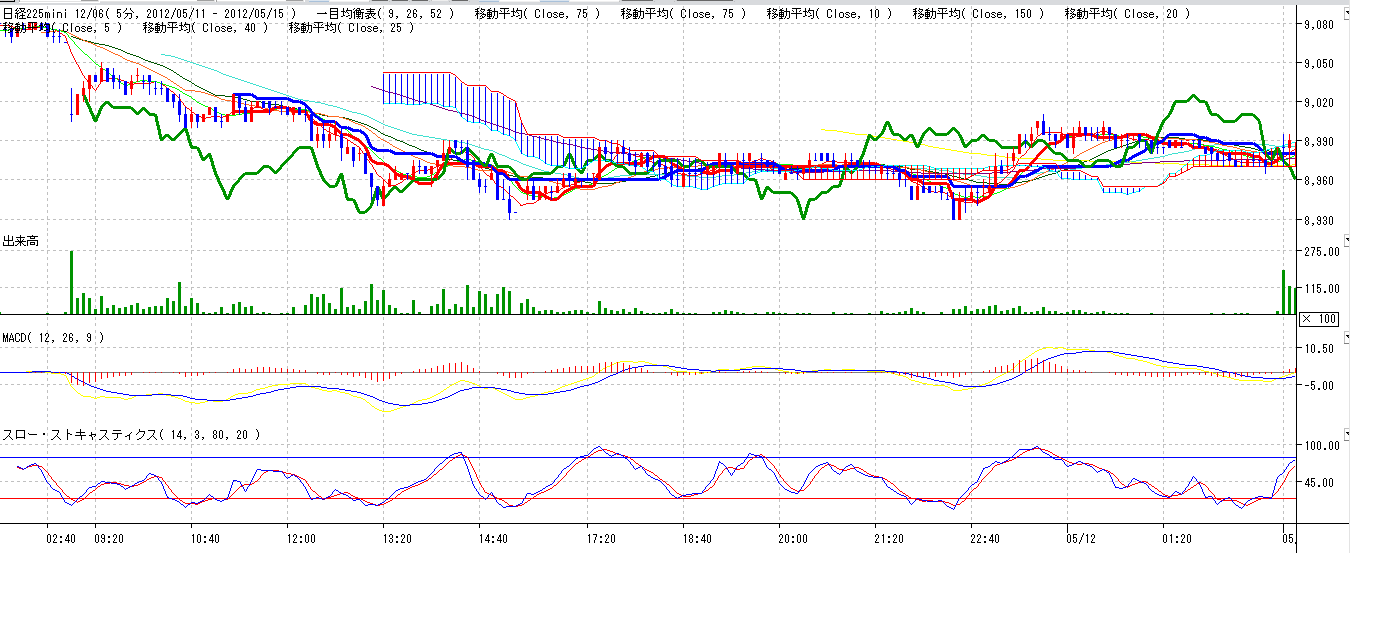Click the 22:40 time axis marker
The width and height of the screenshot is (1376, 620).
tap(984, 539)
